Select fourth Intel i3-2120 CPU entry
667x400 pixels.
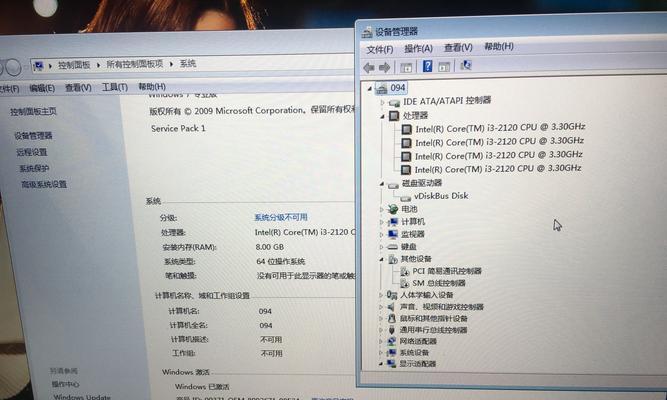point(497,169)
